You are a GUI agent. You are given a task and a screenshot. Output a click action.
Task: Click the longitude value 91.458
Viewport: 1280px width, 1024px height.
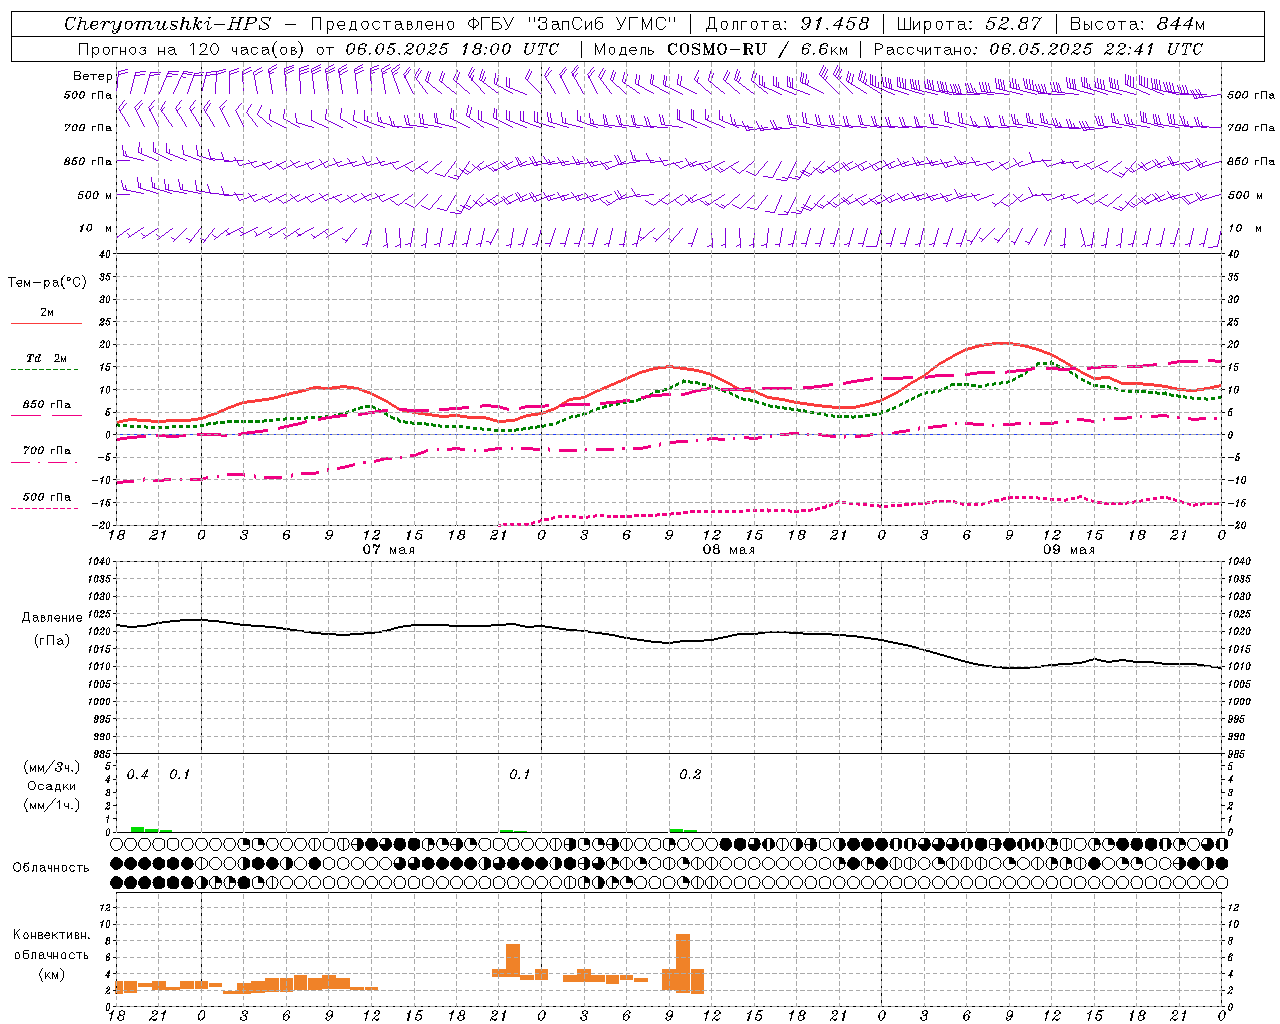click(835, 24)
